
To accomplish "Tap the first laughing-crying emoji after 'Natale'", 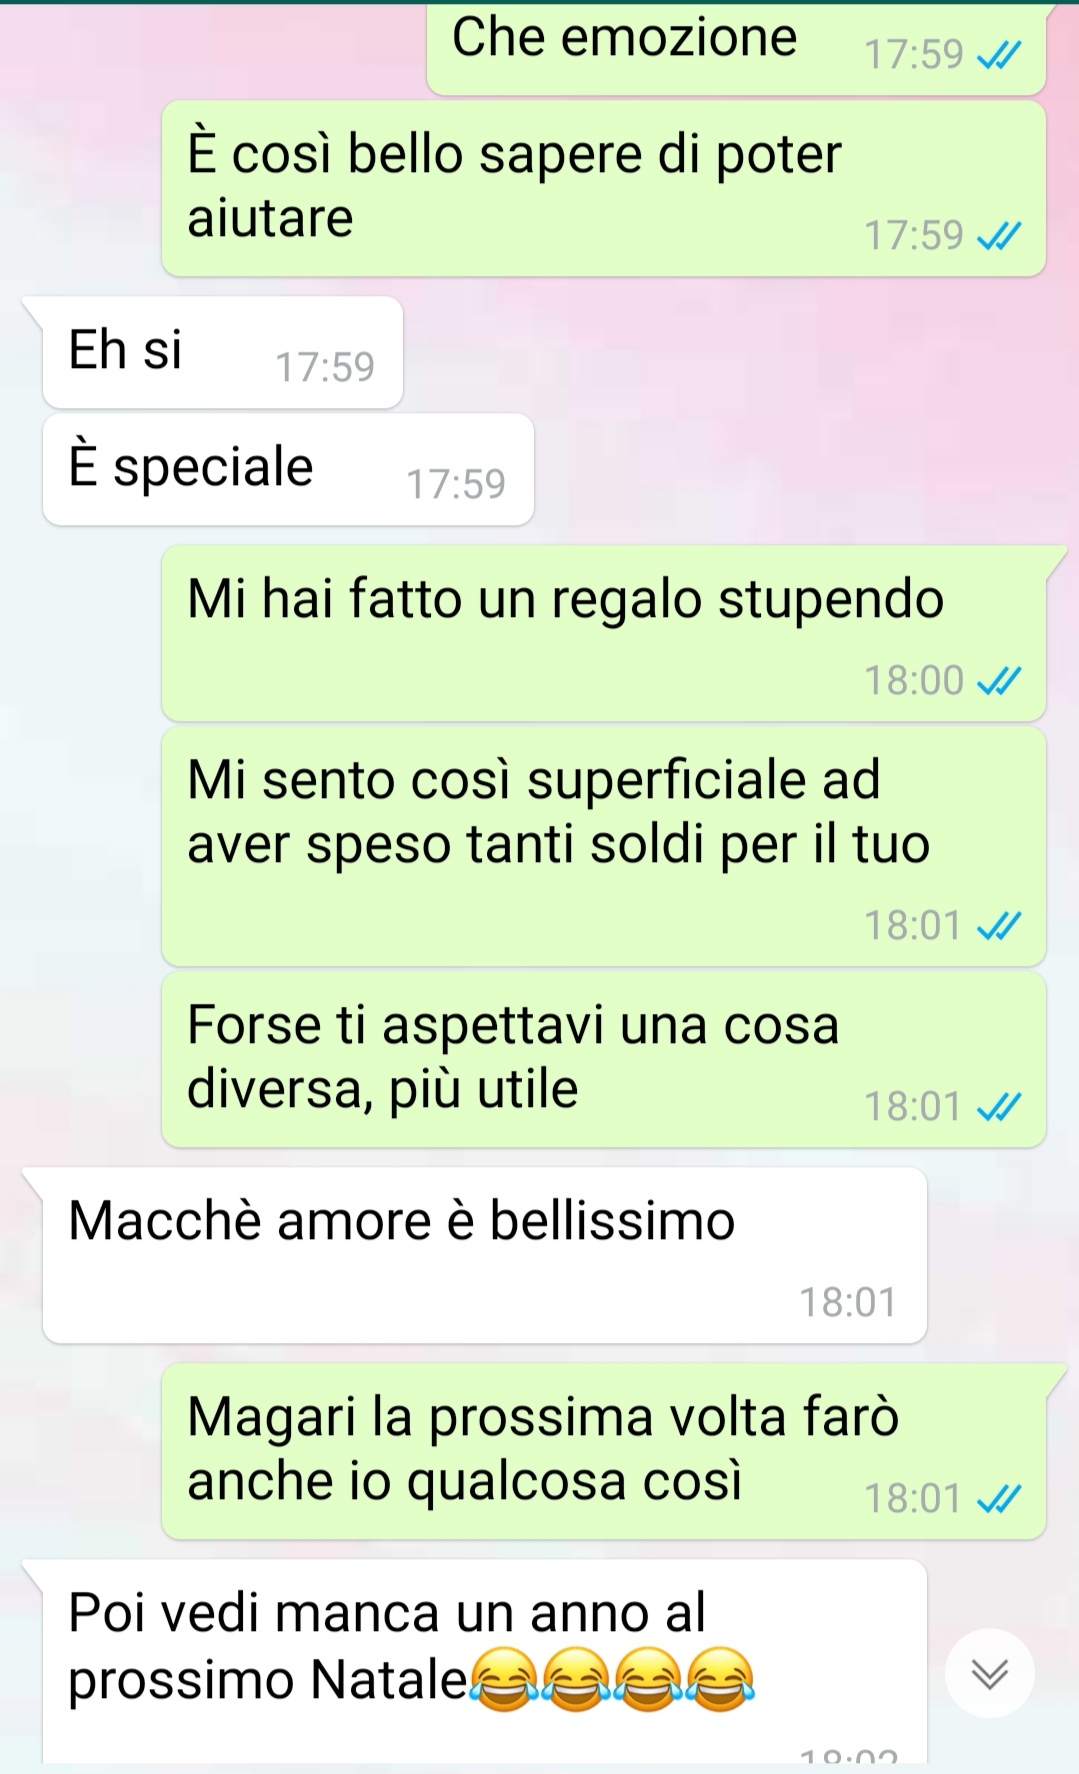I will click(504, 1679).
